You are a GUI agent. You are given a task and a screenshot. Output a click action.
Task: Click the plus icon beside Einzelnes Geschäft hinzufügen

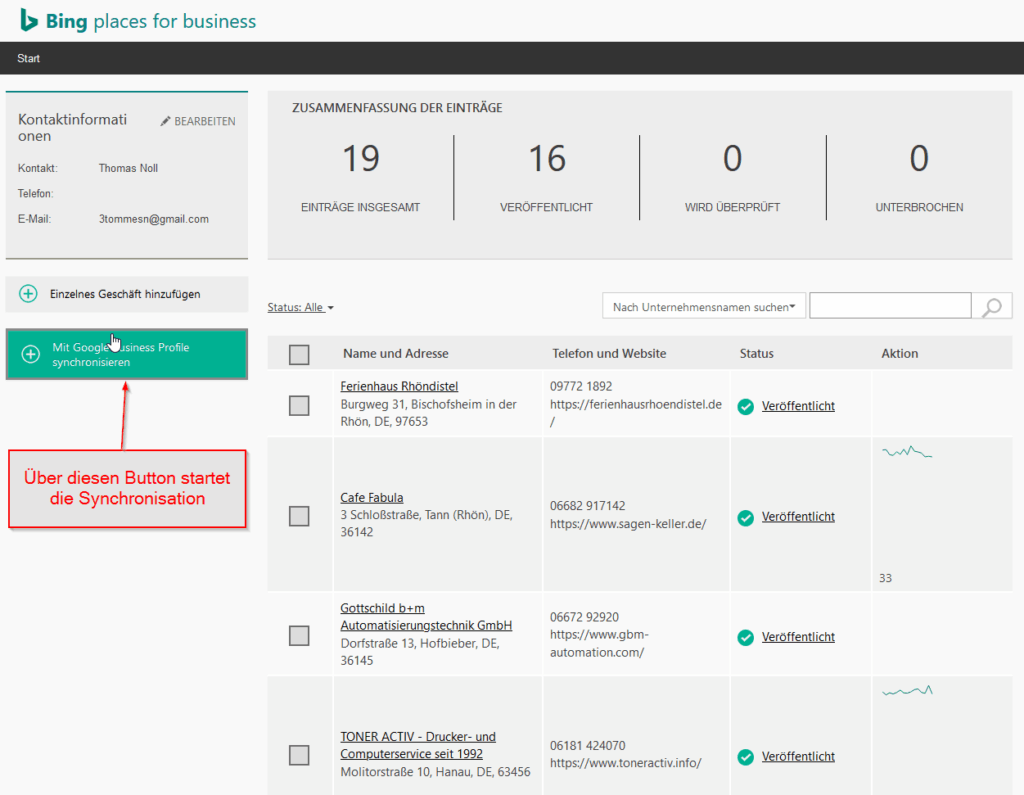pyautogui.click(x=30, y=295)
